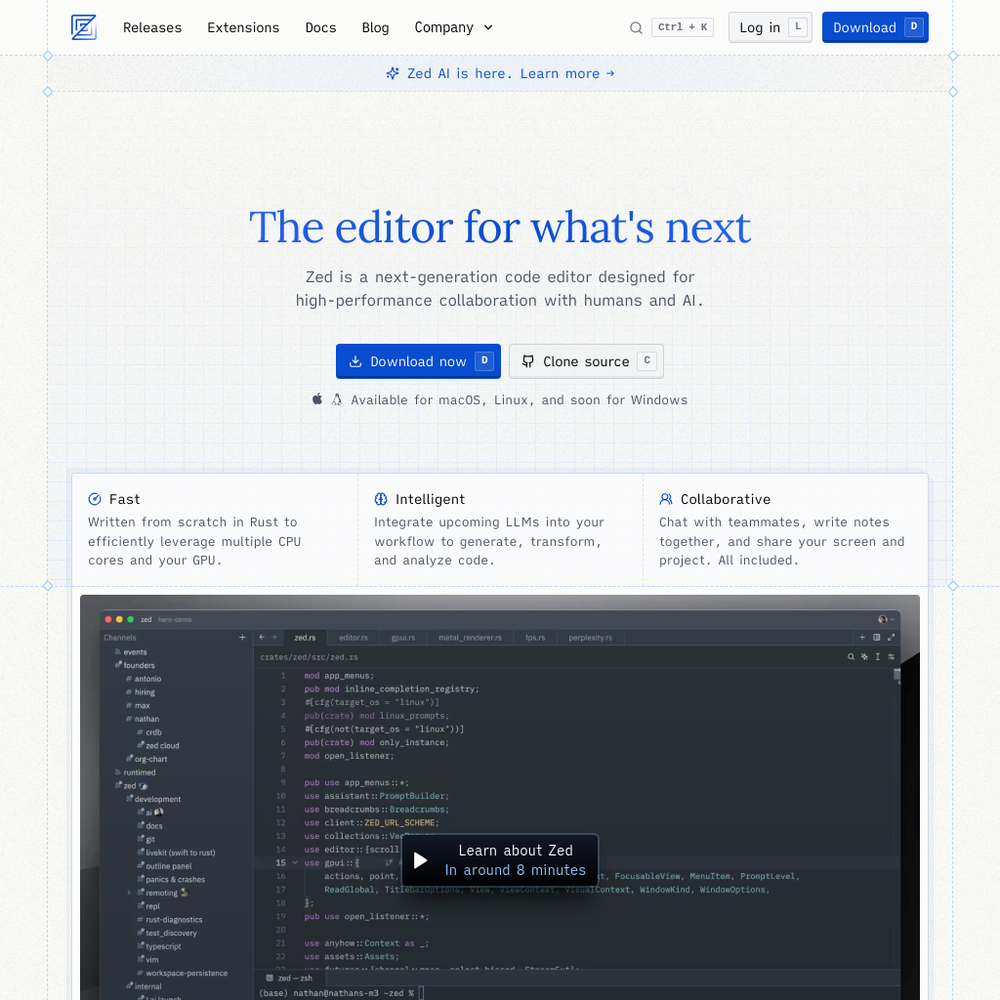
Task: Click the search magnifier icon in header
Action: coord(636,27)
